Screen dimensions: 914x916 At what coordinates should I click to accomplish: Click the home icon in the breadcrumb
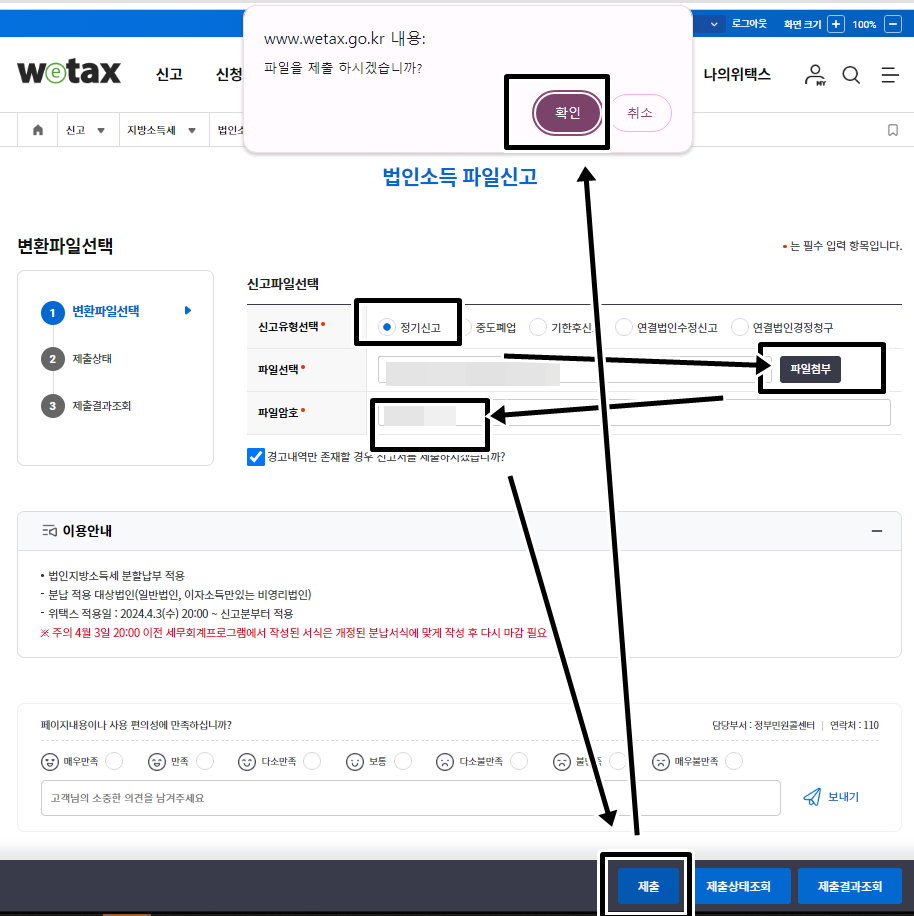point(37,129)
